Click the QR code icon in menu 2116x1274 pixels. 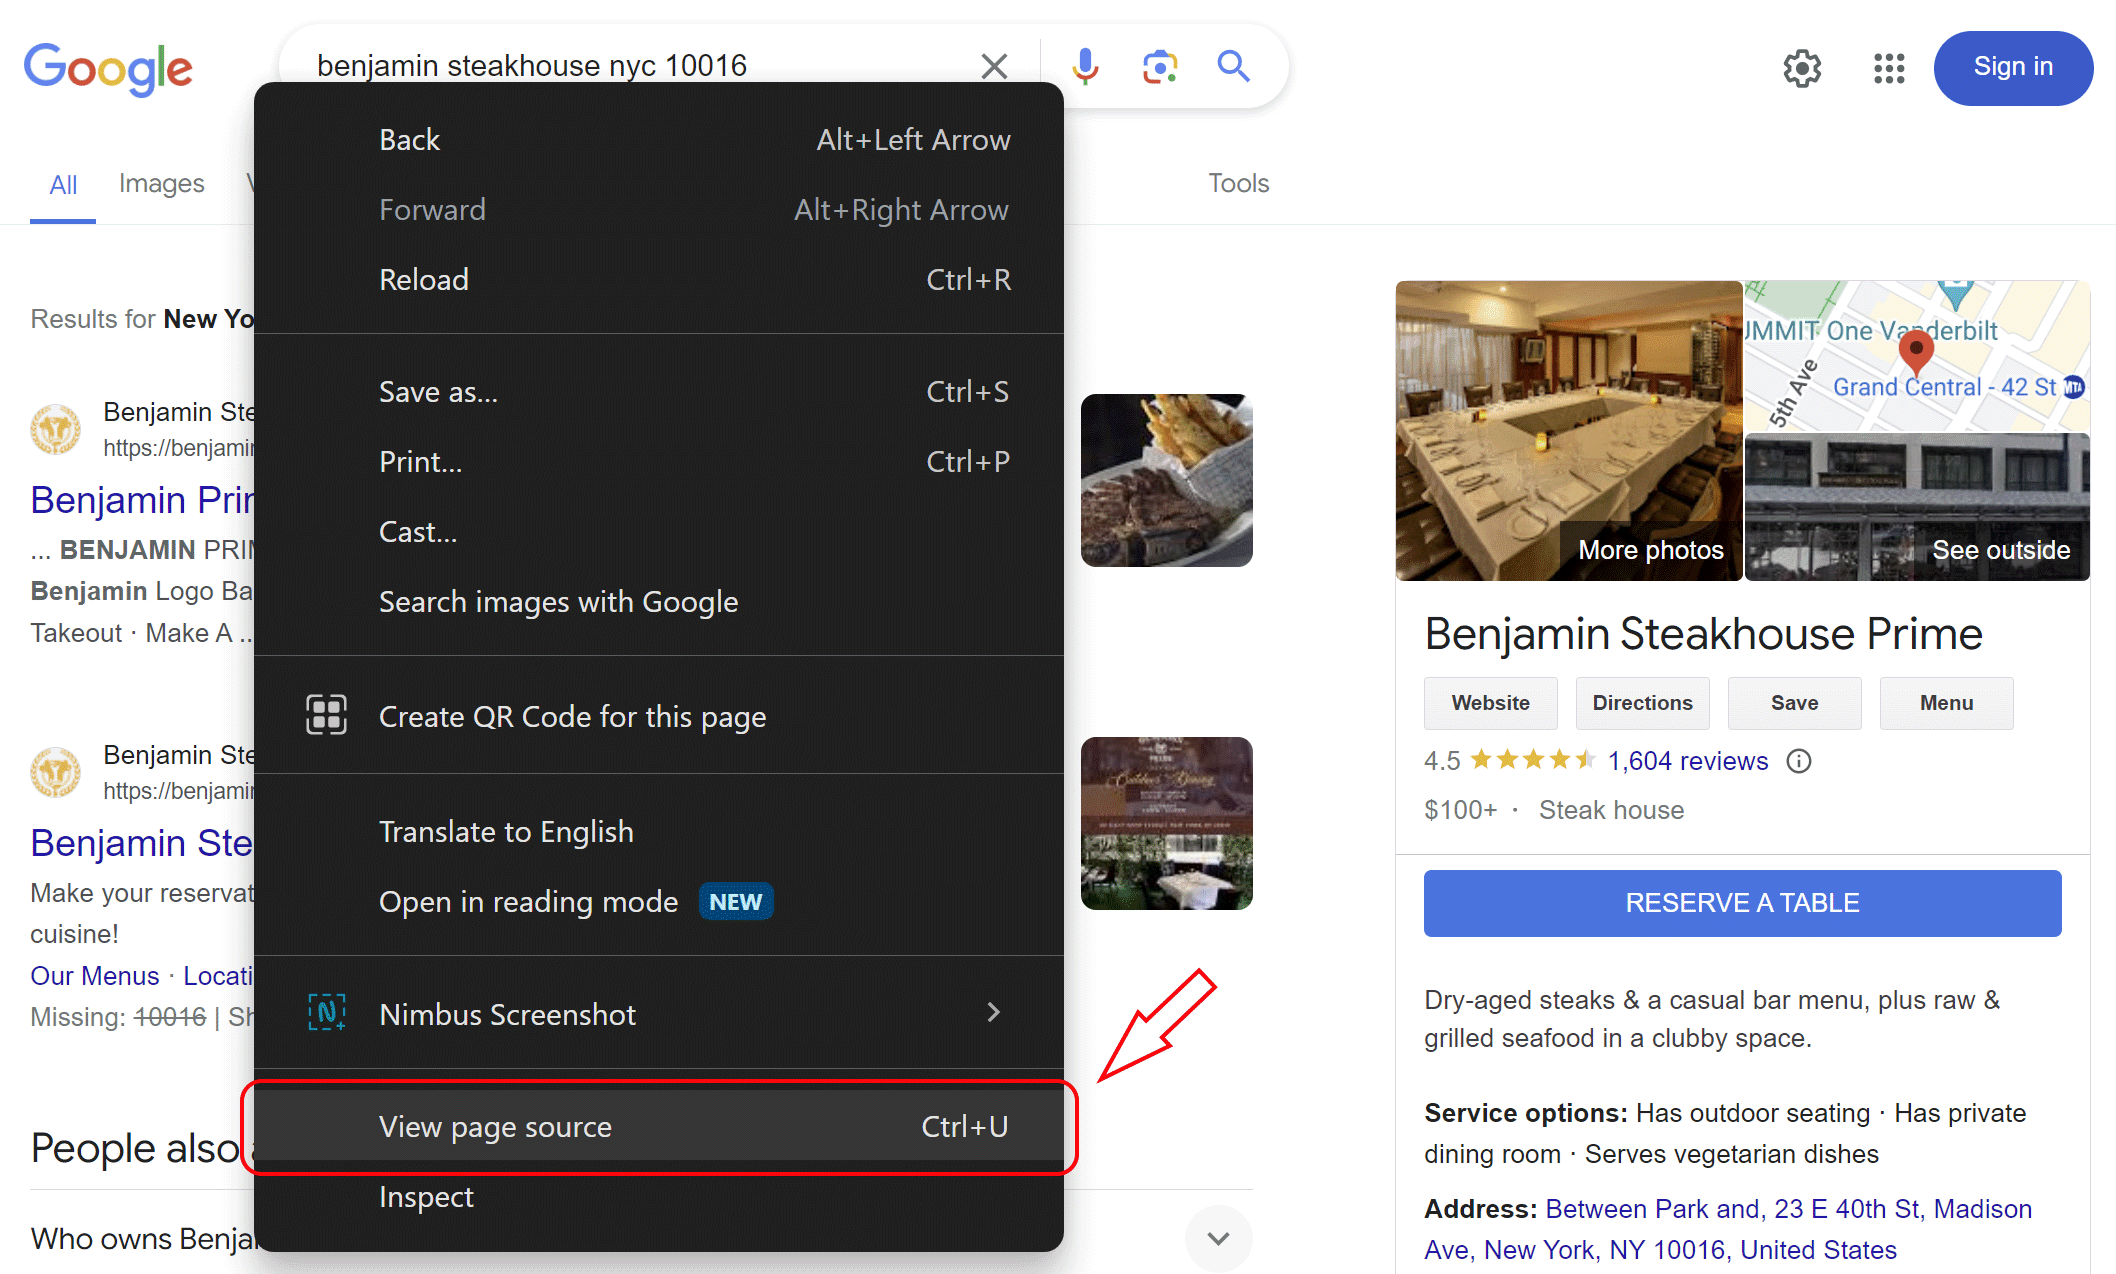click(x=326, y=715)
